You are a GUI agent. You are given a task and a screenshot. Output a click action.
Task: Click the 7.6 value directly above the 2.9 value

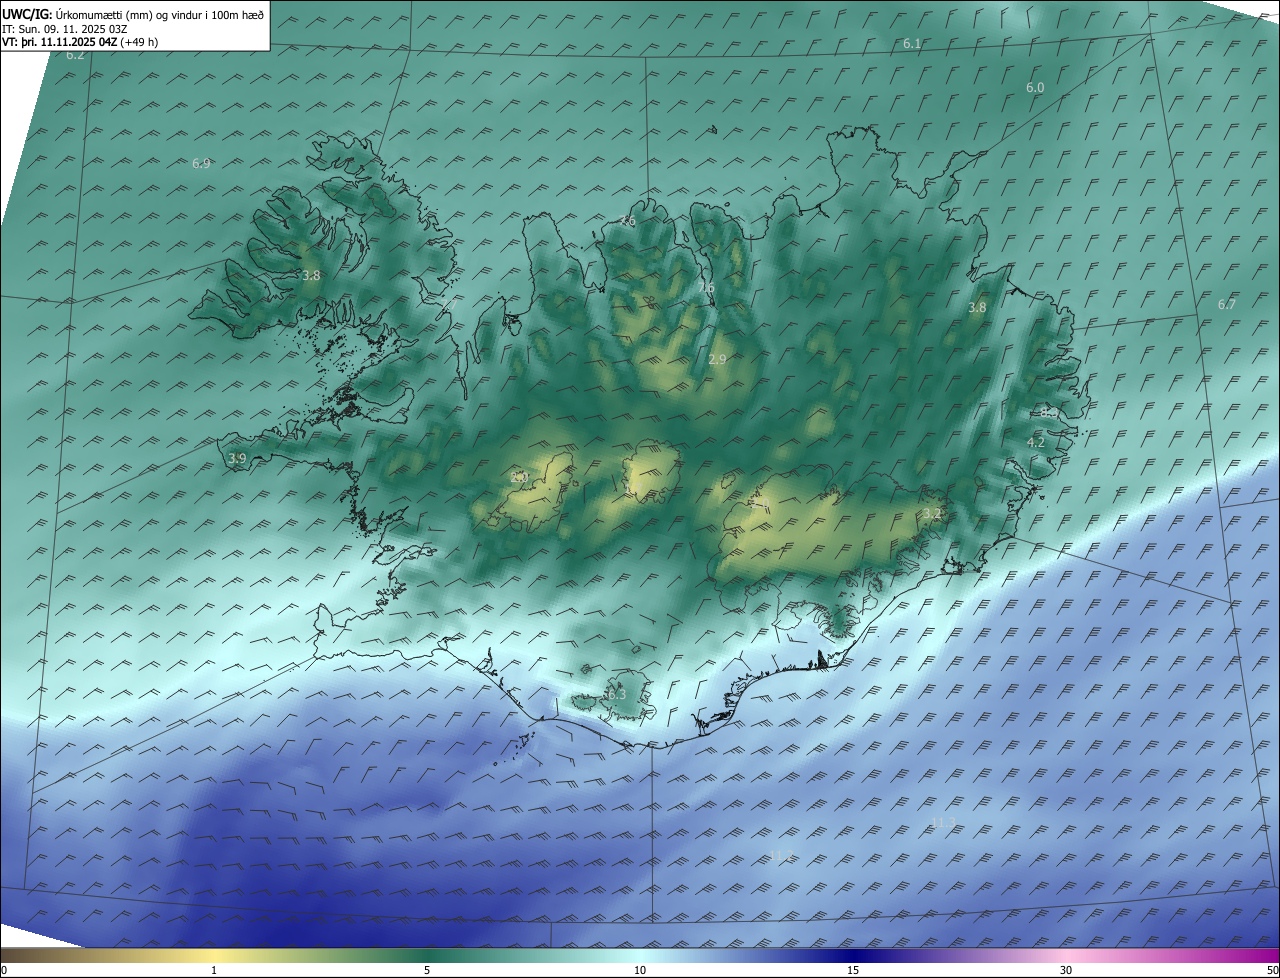pos(707,288)
